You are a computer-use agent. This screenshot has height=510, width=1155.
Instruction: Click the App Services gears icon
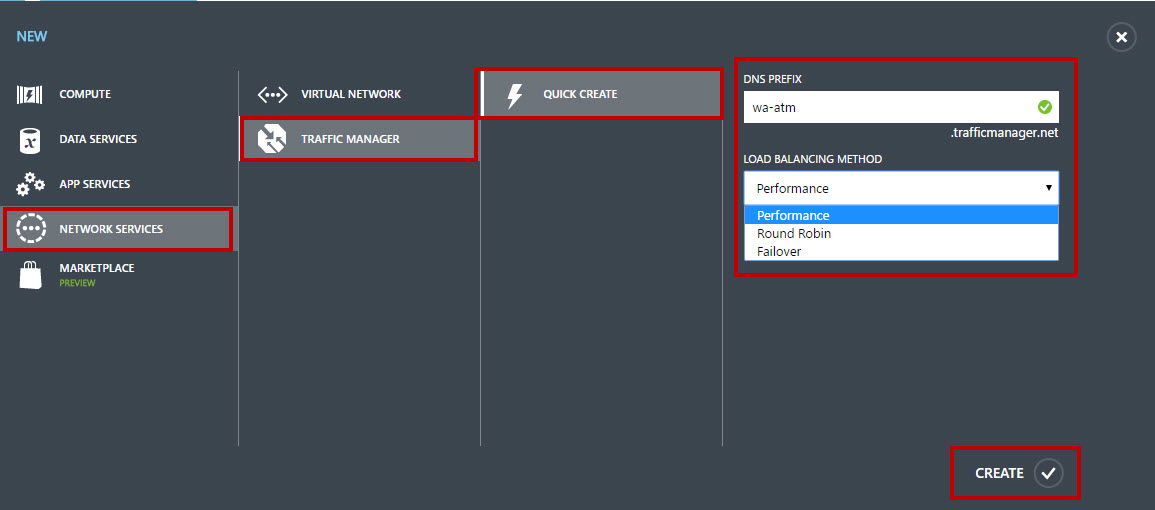[x=29, y=184]
